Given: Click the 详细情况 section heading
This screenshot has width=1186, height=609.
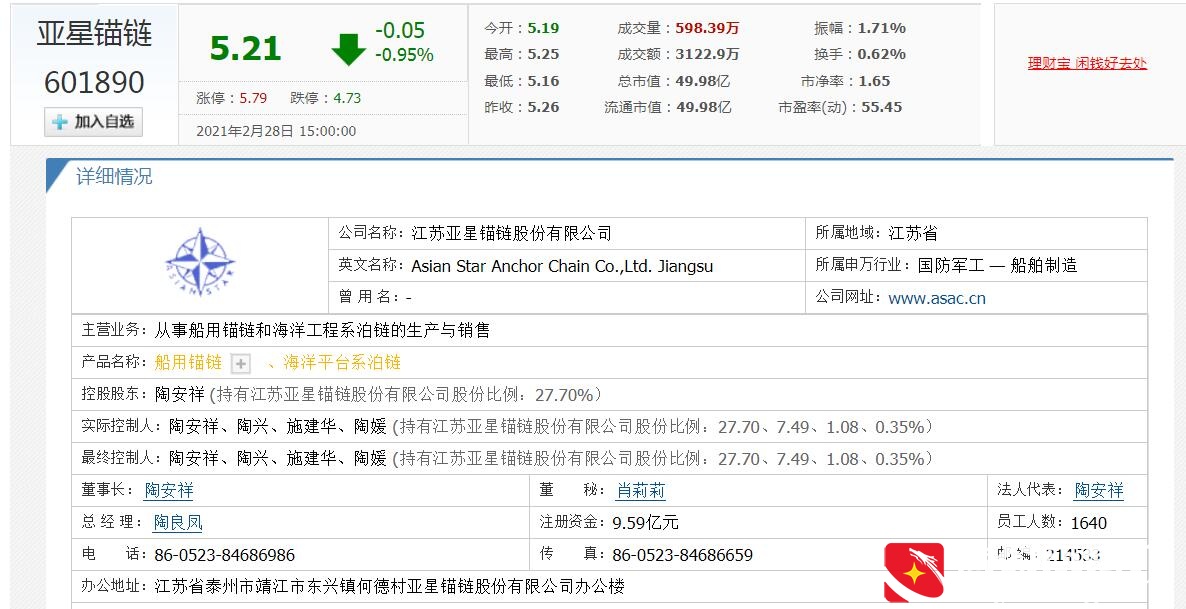Looking at the screenshot, I should click(113, 177).
